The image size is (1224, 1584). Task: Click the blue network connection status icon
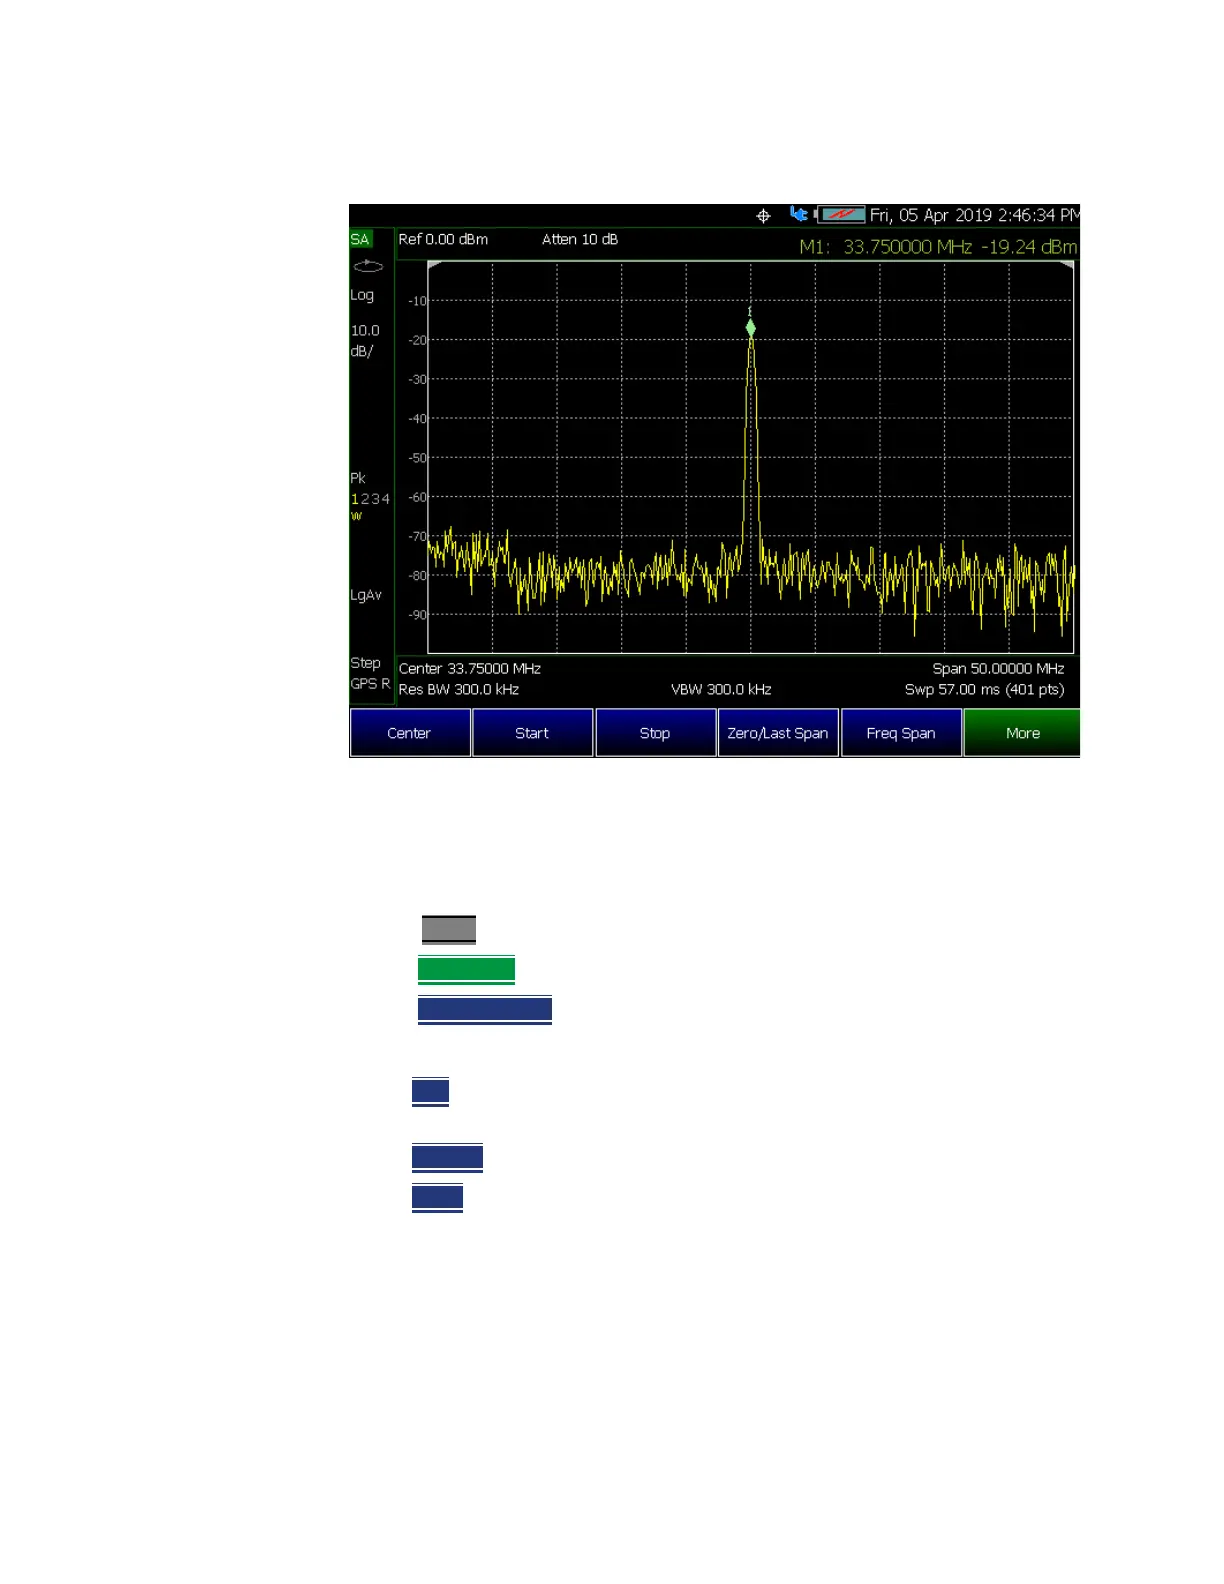(798, 214)
